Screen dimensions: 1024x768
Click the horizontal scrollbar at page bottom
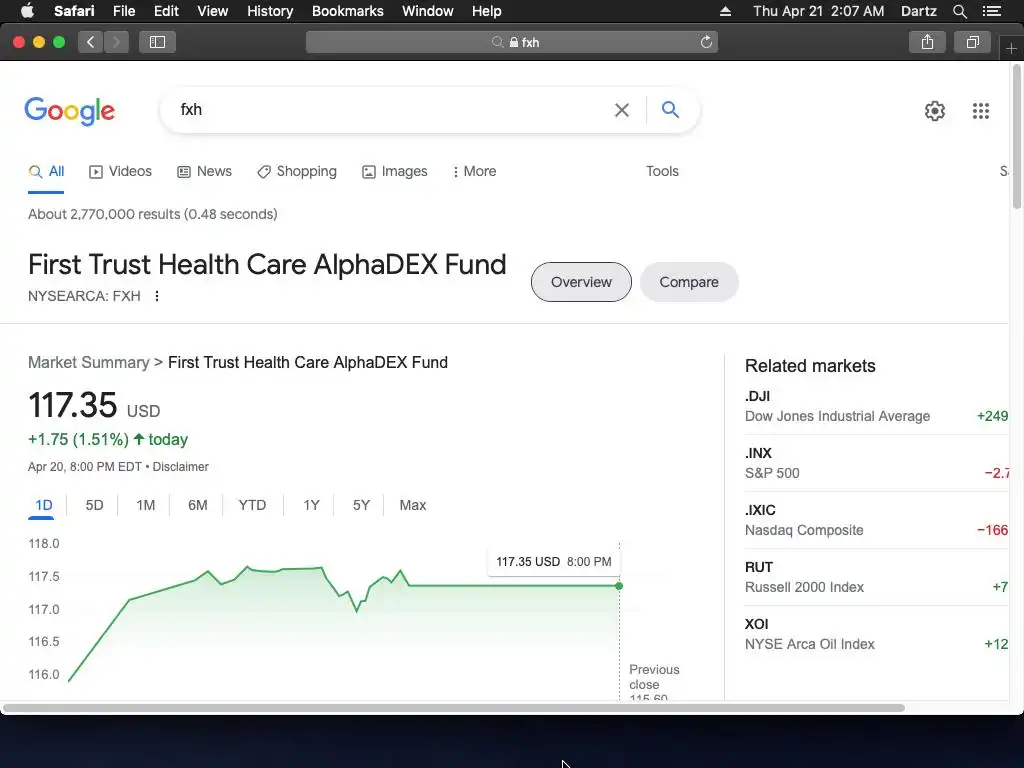454,708
